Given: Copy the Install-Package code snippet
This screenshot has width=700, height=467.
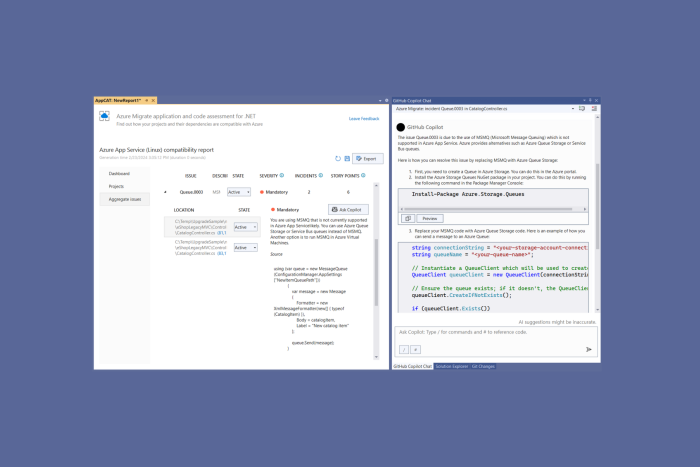Looking at the screenshot, I should click(408, 218).
